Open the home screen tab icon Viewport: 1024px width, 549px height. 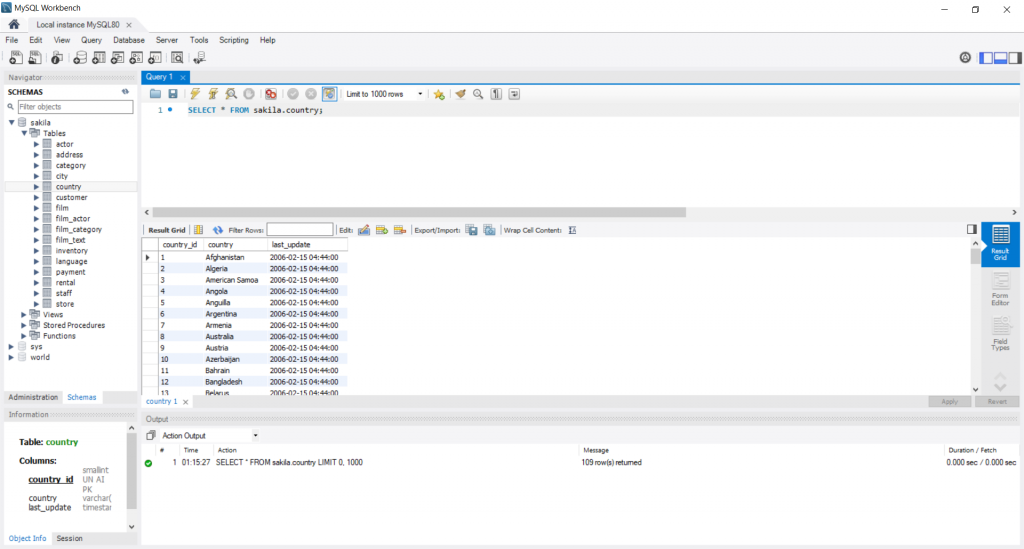[x=14, y=24]
